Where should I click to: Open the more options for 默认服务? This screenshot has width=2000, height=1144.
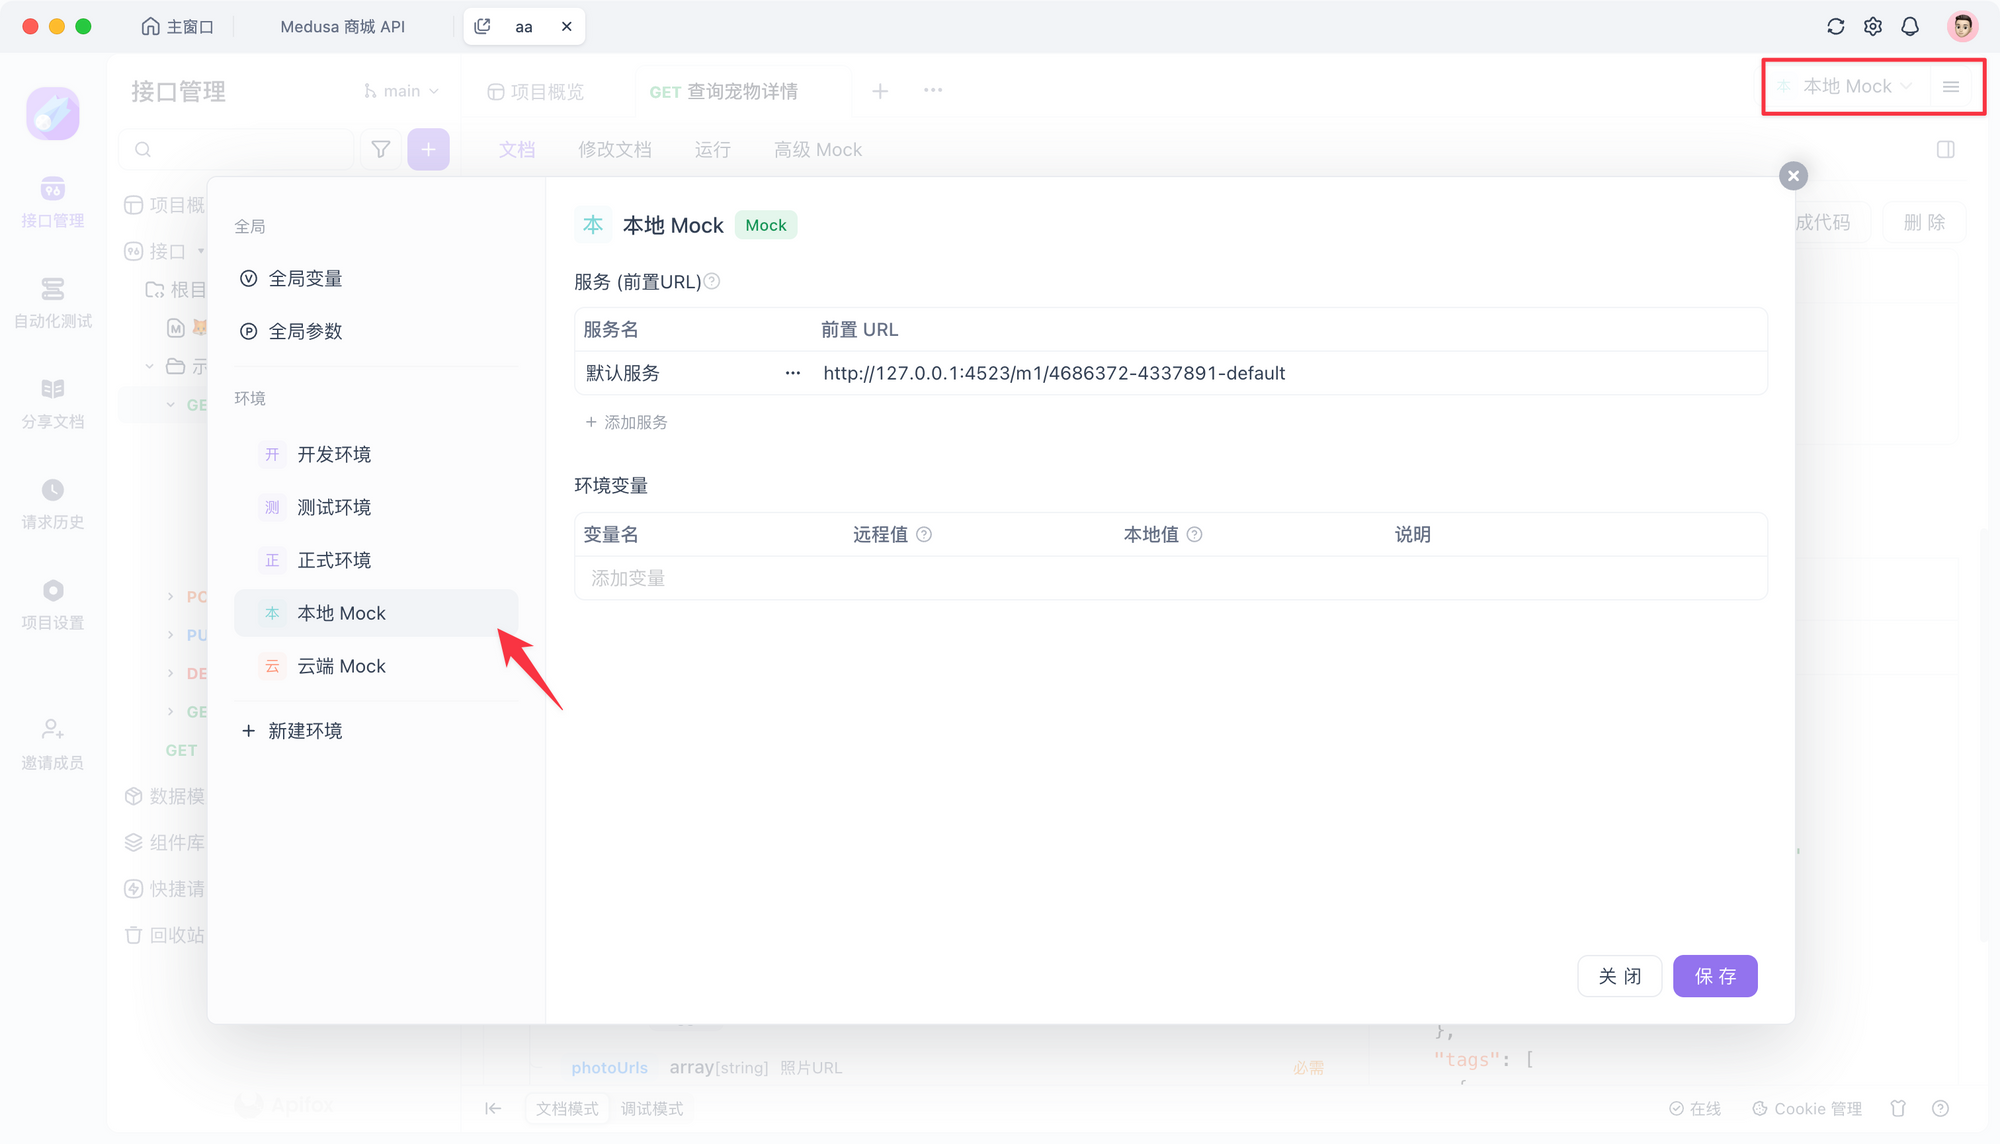coord(793,373)
